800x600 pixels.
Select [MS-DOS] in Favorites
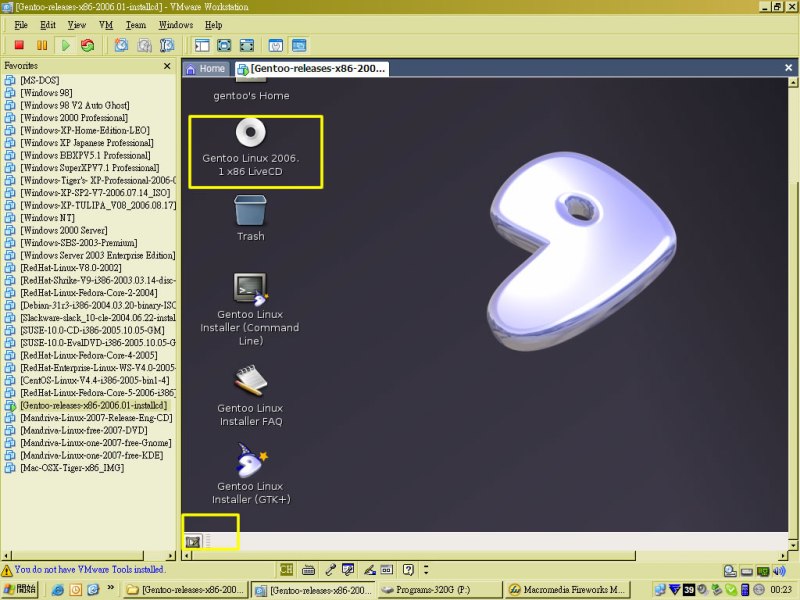tap(39, 80)
